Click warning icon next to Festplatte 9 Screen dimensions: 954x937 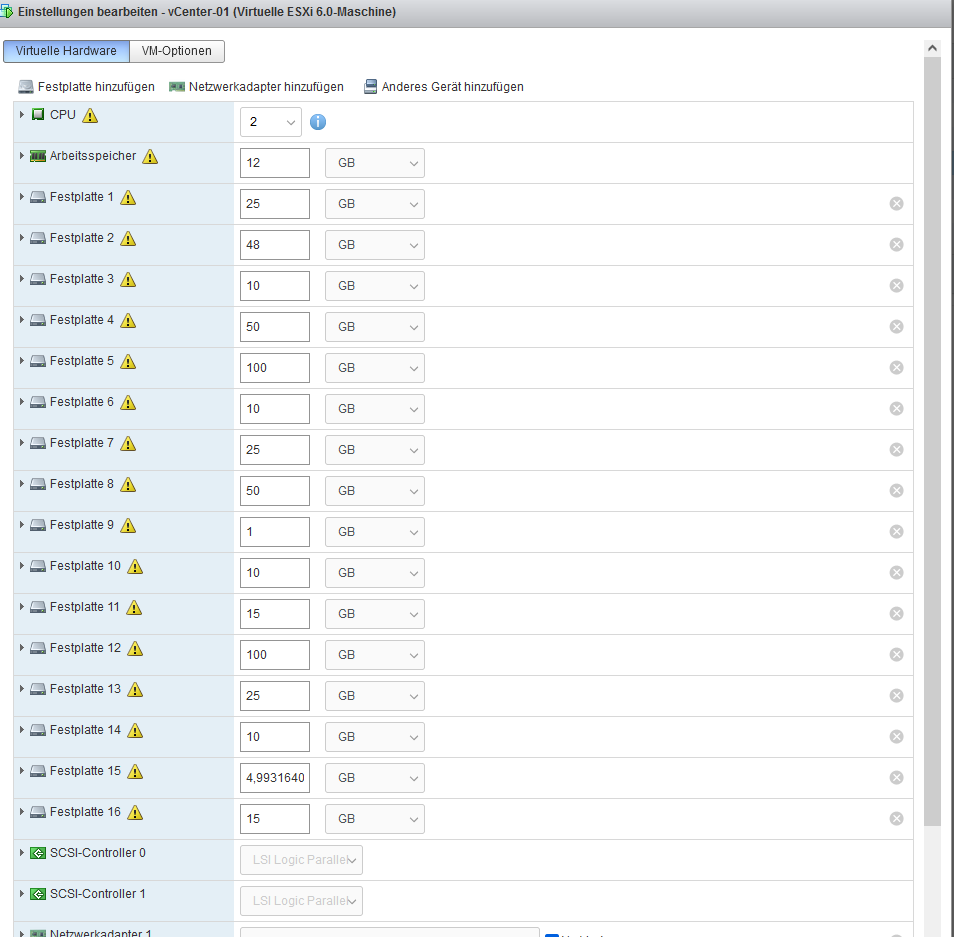[128, 526]
